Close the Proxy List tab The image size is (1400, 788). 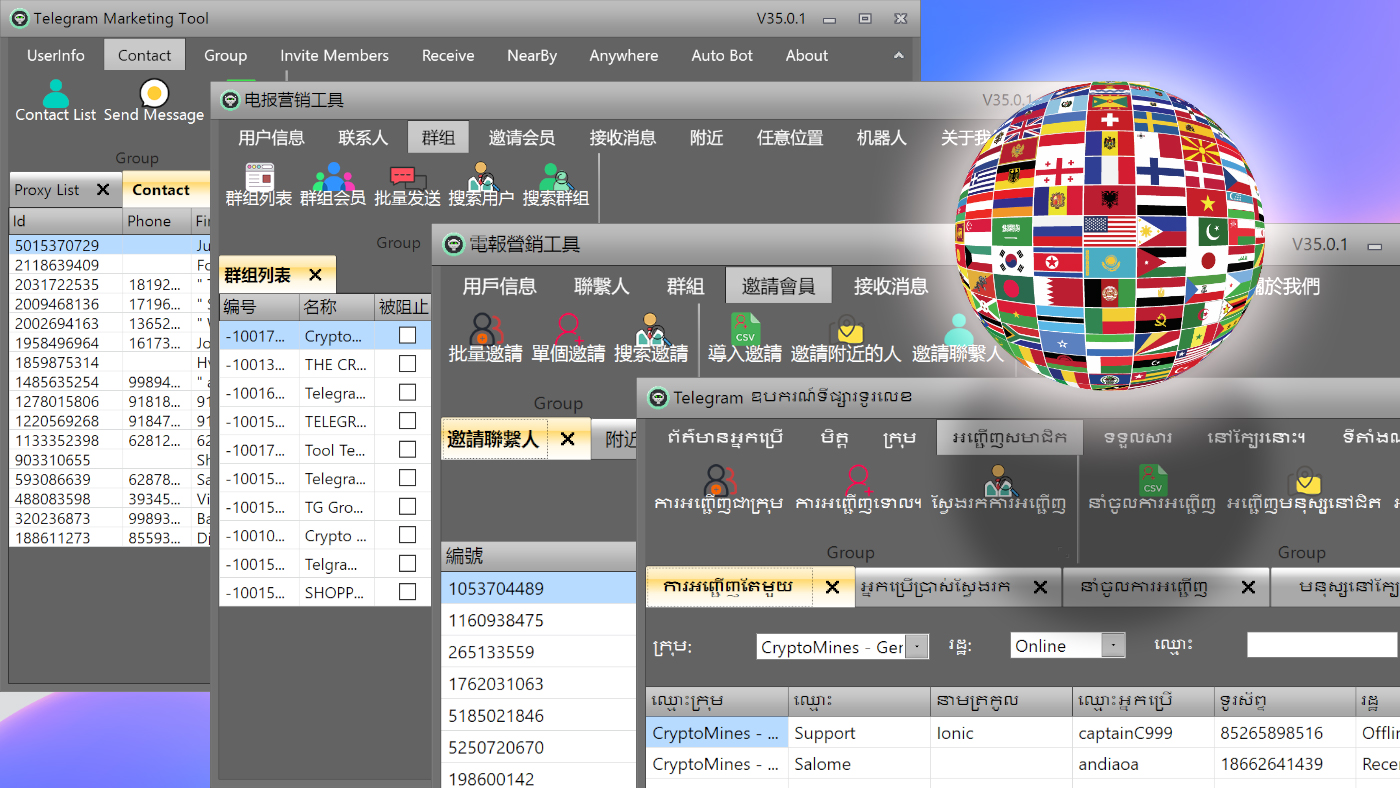104,189
